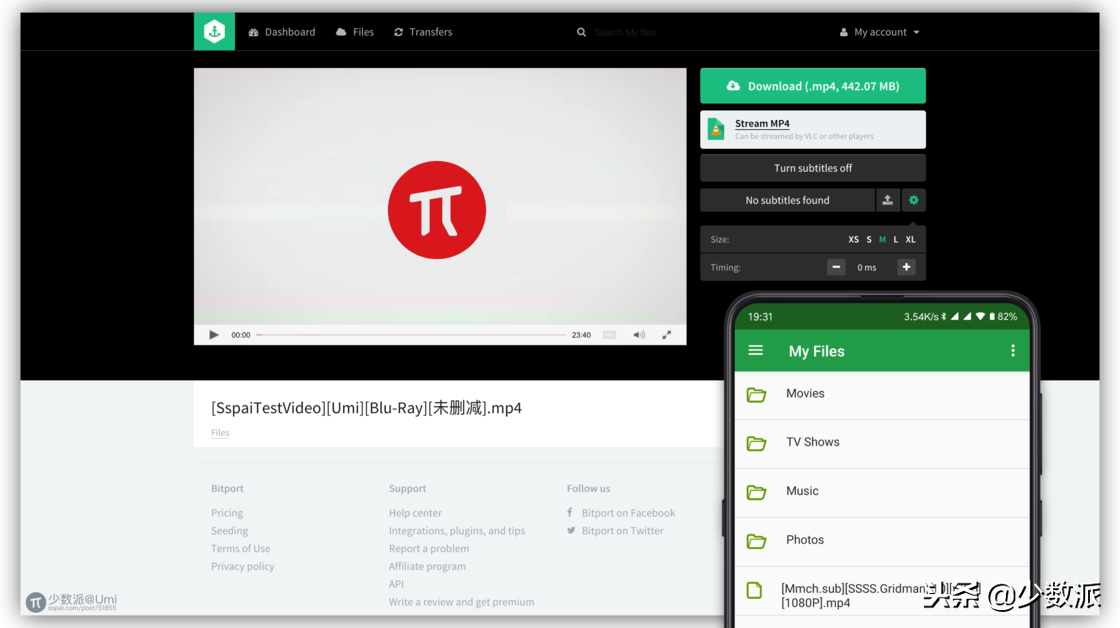This screenshot has height=628, width=1120.
Task: Expand the My account dropdown
Action: pyautogui.click(x=879, y=32)
